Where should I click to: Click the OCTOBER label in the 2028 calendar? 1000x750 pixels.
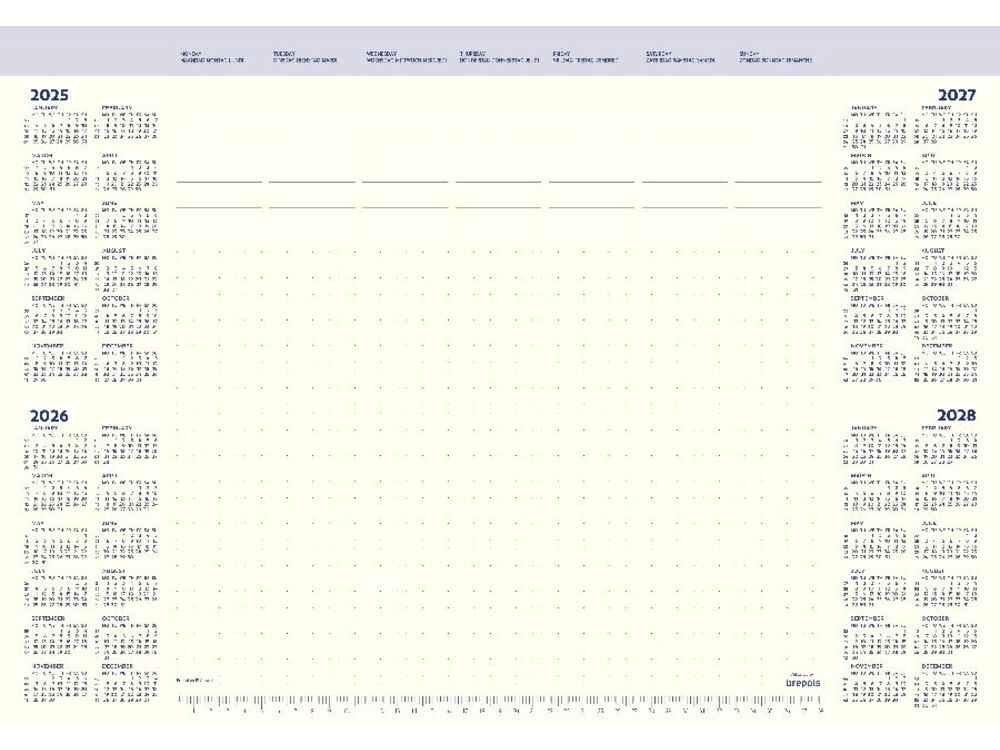[935, 619]
